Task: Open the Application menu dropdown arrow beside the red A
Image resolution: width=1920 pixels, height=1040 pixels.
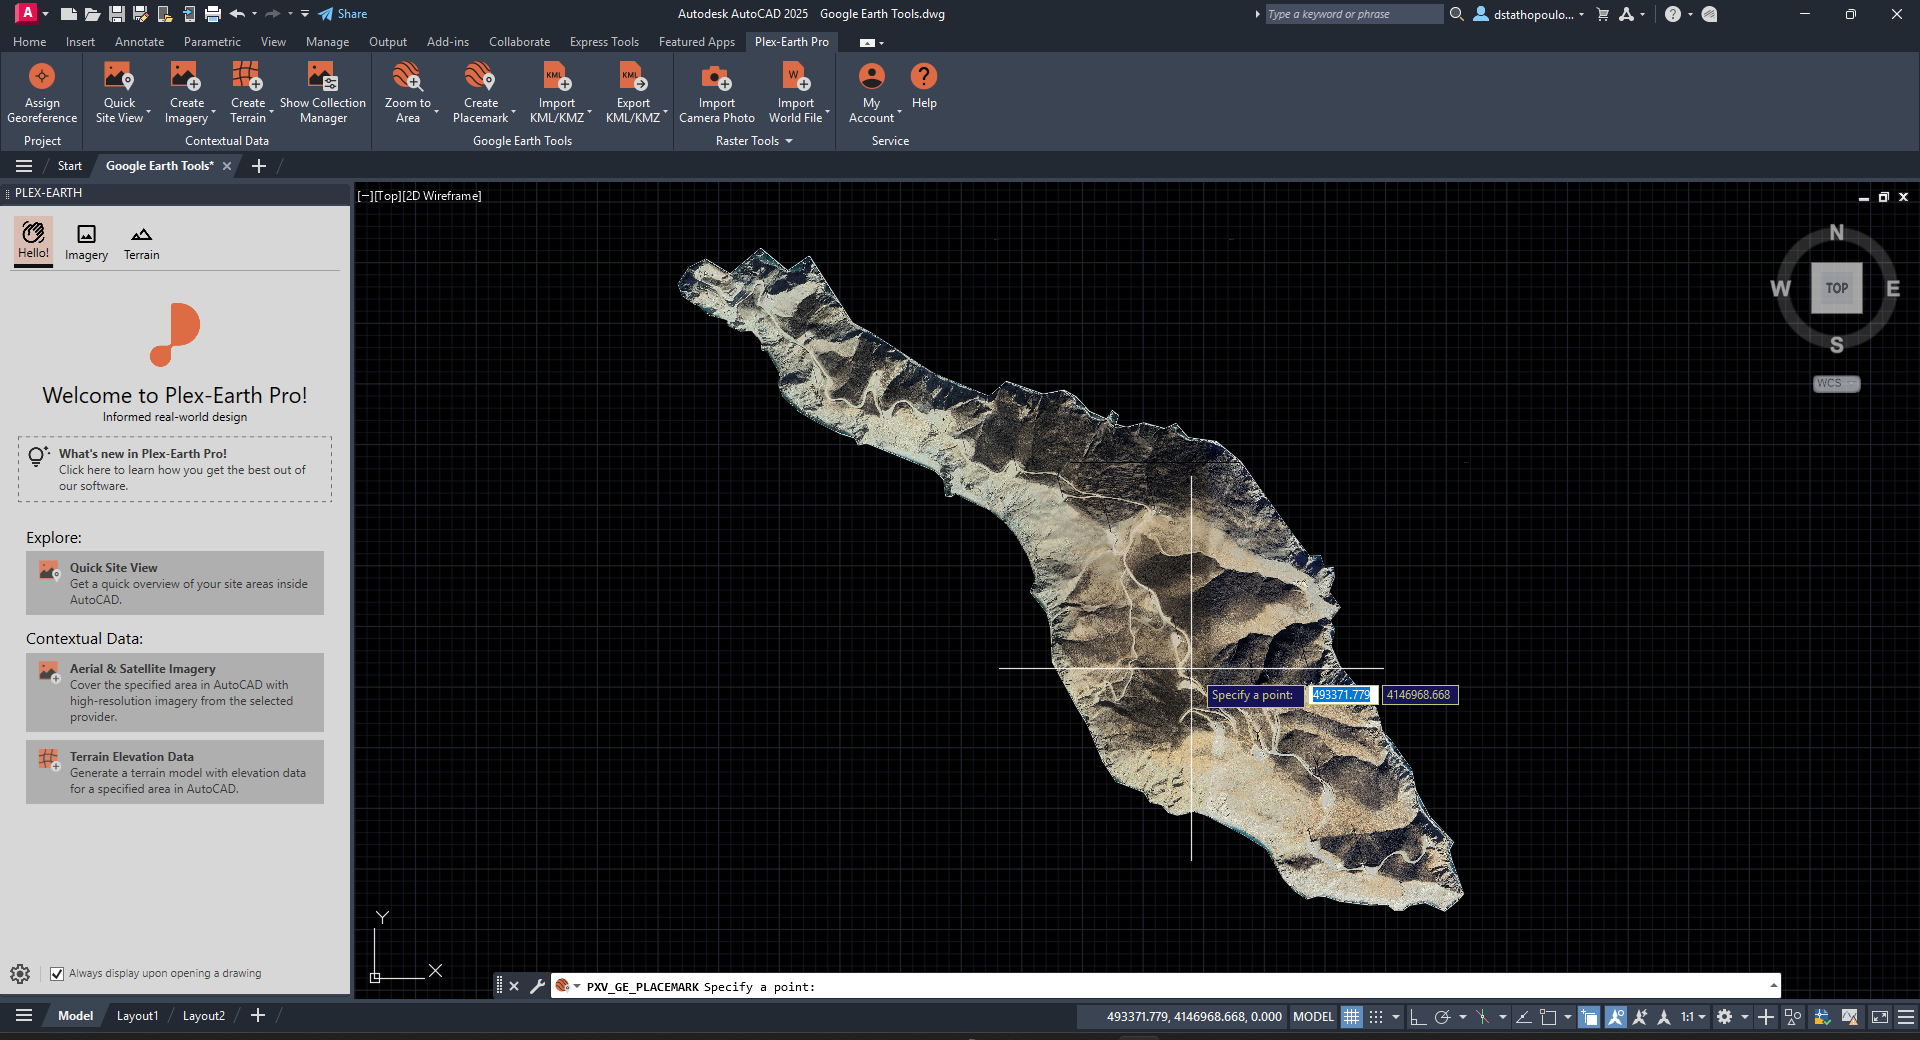Action: point(45,14)
